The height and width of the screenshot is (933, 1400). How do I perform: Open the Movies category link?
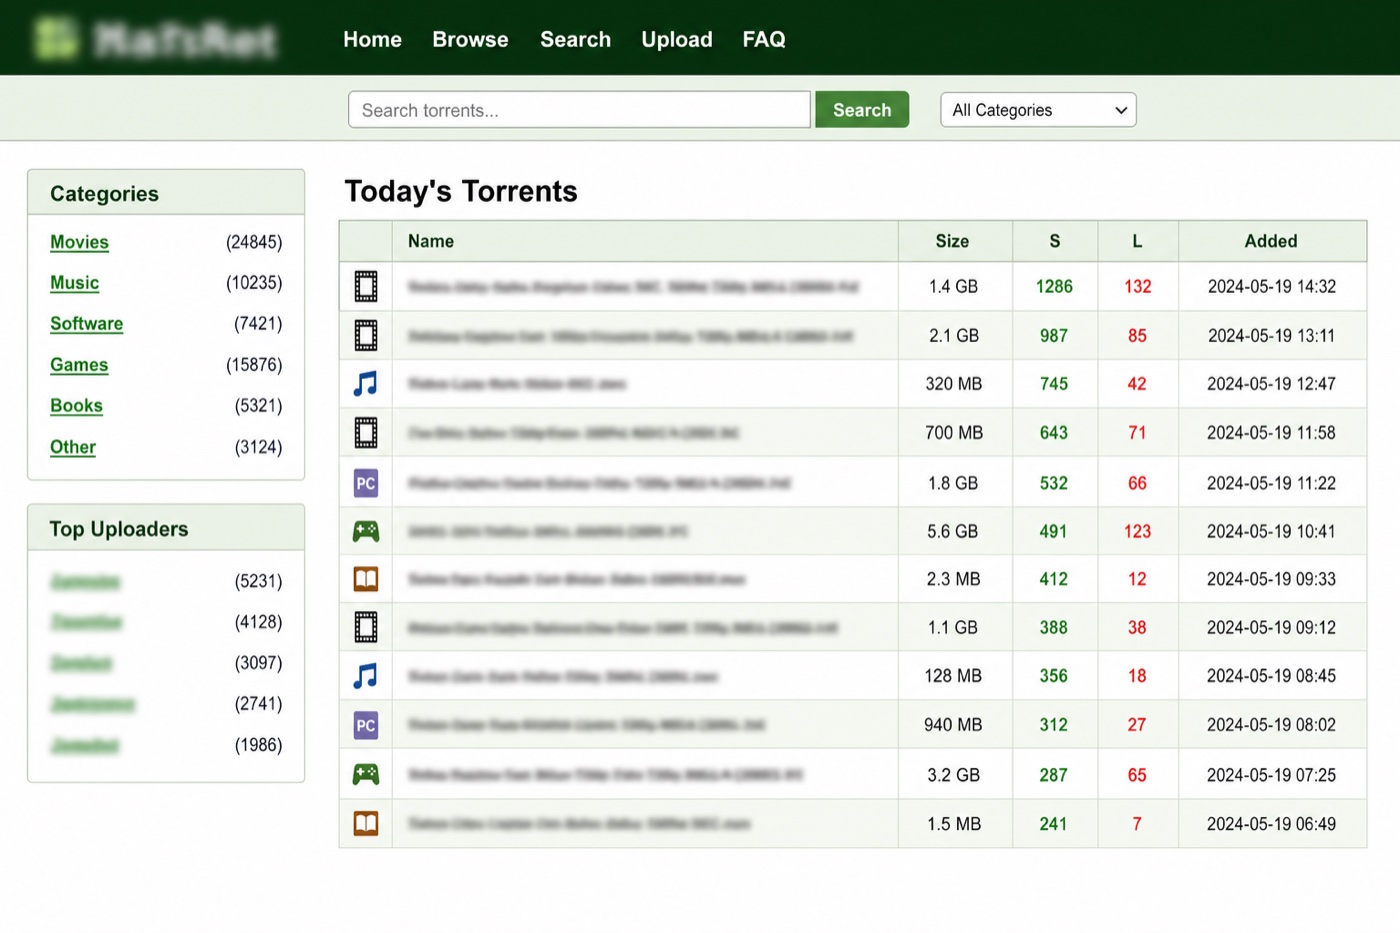[x=79, y=242]
